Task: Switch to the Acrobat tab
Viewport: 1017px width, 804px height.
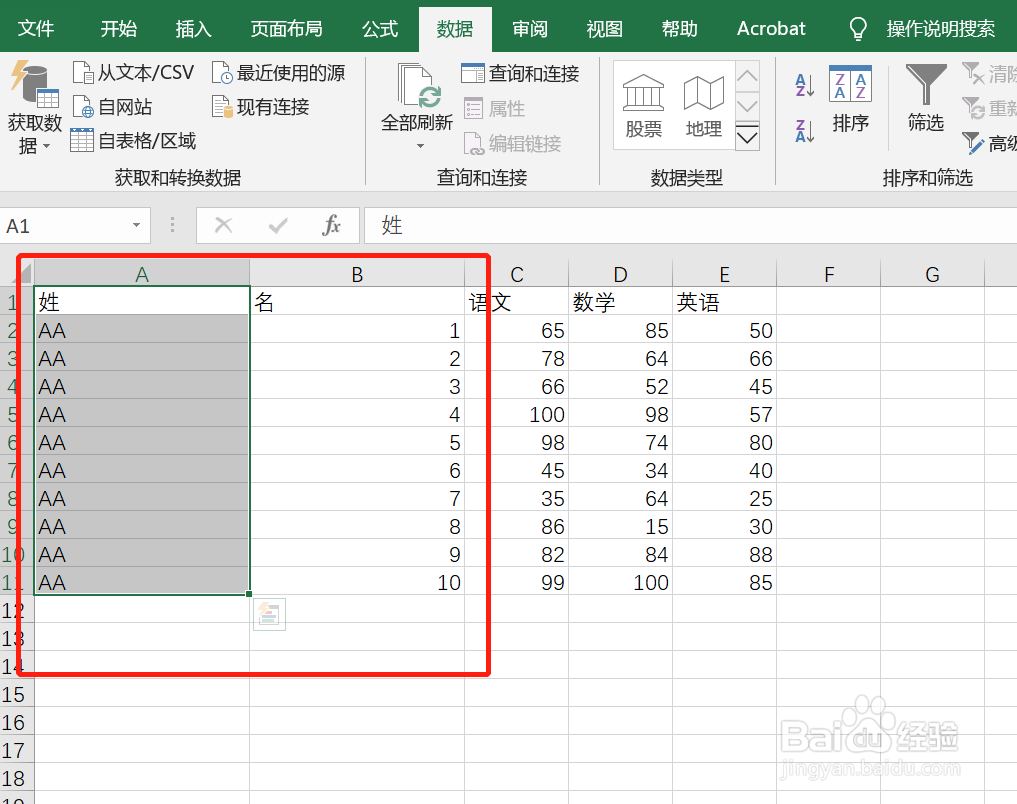Action: tap(771, 29)
